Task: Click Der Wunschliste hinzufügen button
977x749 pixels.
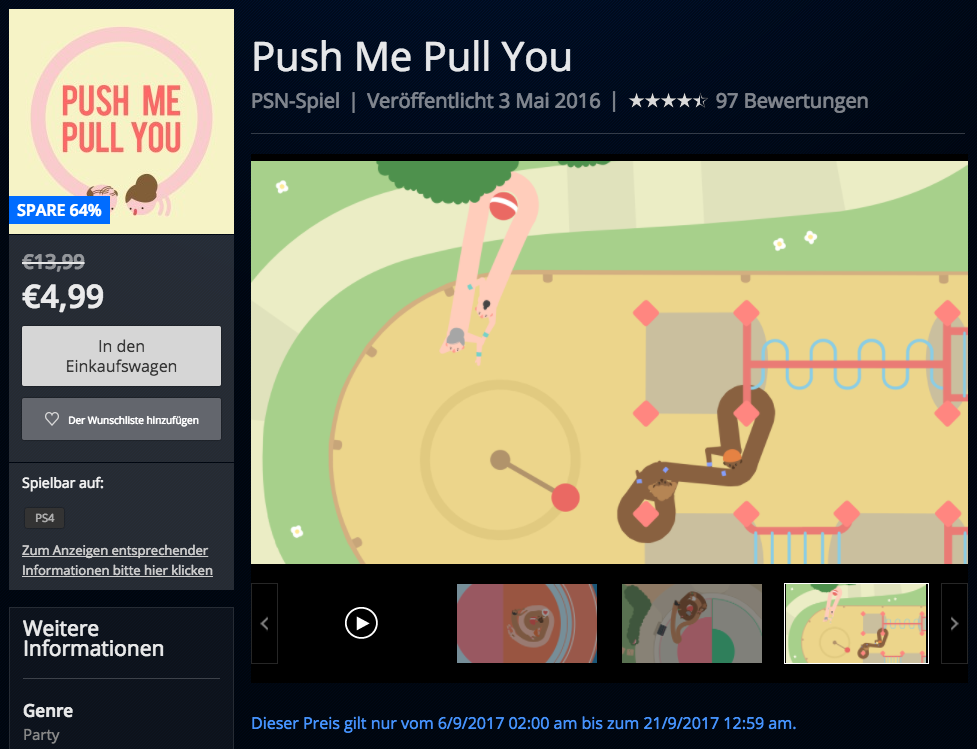Action: (x=122, y=419)
